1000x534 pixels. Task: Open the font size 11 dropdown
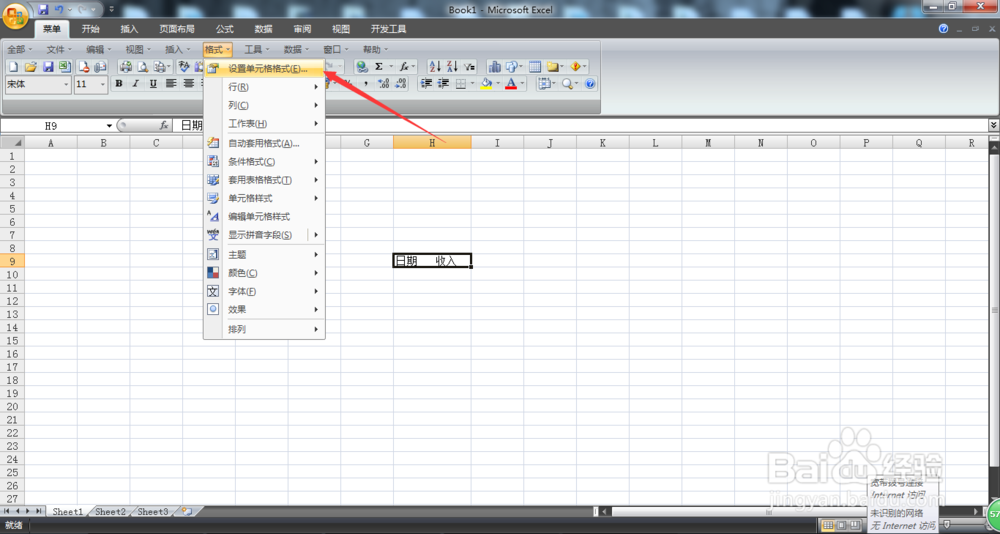(103, 84)
